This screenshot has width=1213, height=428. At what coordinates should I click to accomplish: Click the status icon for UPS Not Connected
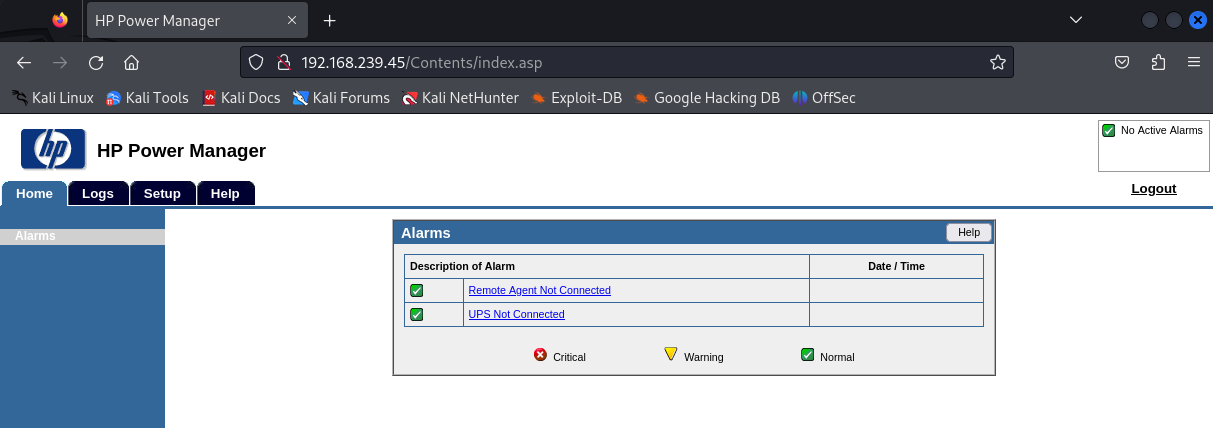tap(417, 314)
